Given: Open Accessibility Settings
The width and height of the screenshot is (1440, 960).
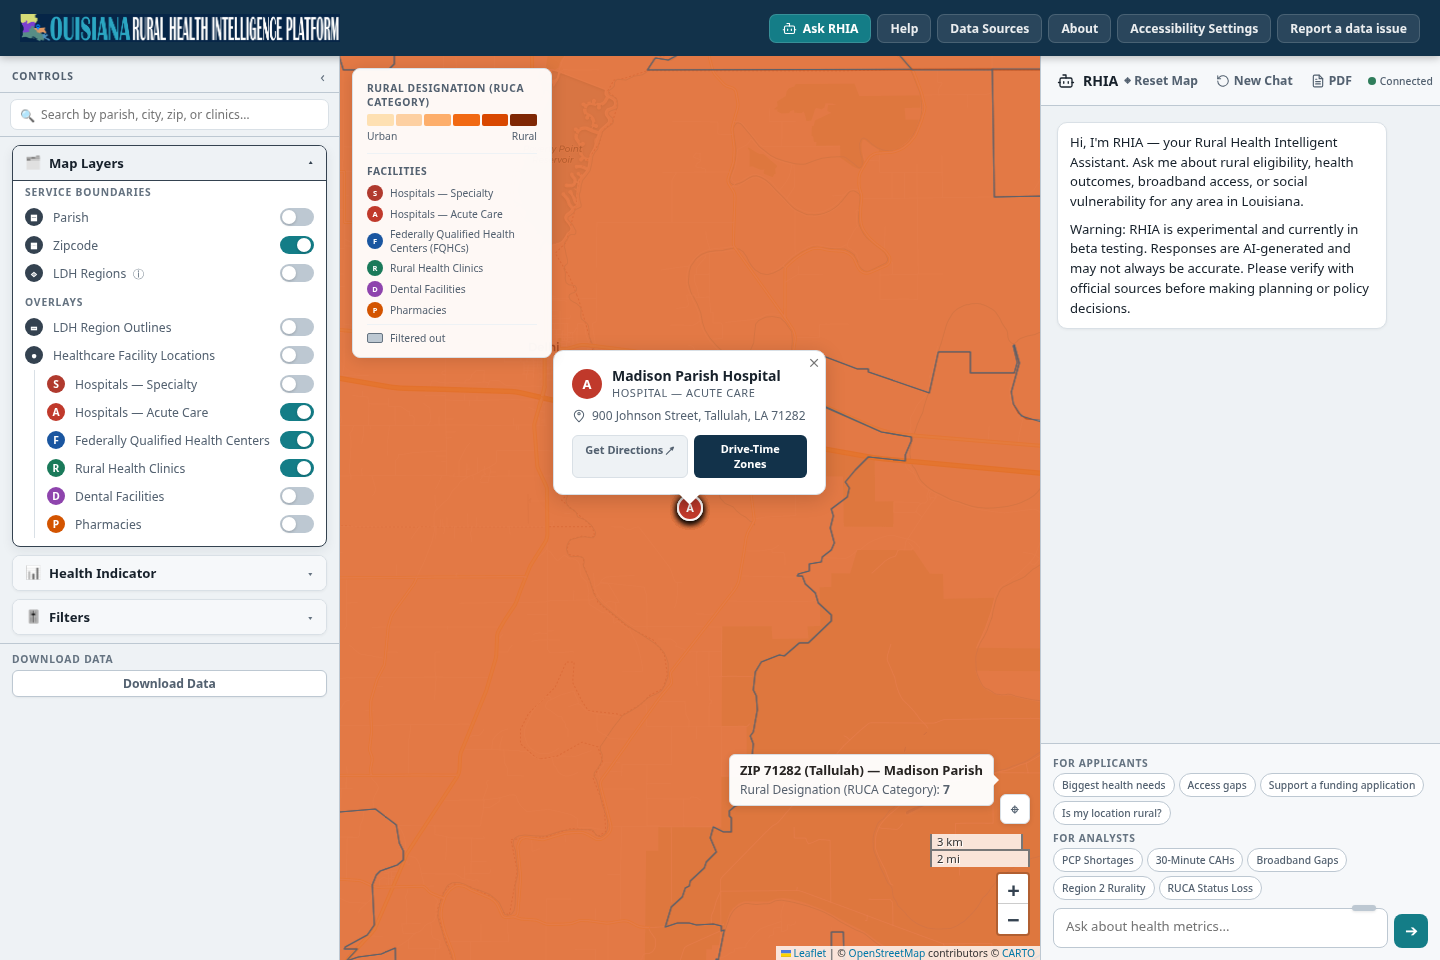Looking at the screenshot, I should click(1194, 28).
